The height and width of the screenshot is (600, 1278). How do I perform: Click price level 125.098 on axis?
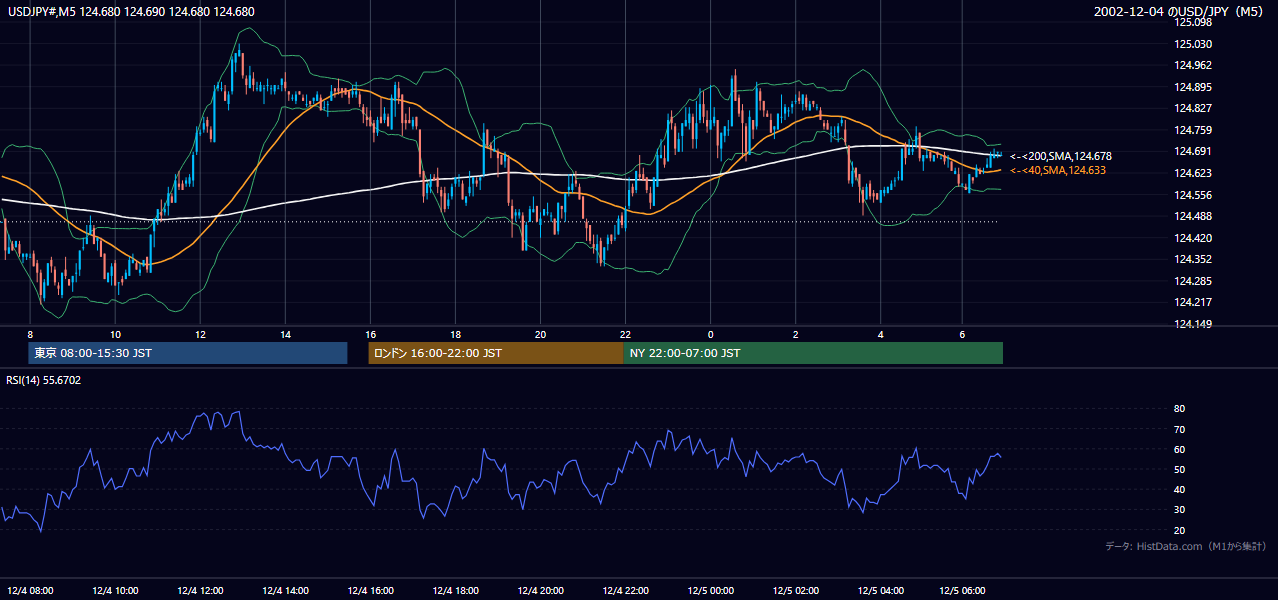click(x=1193, y=22)
